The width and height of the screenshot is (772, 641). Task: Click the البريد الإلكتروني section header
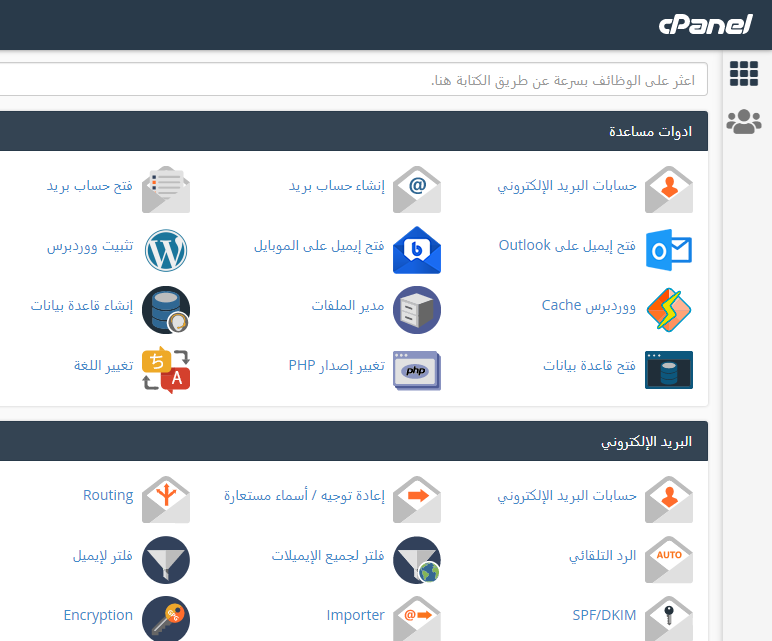pos(354,441)
